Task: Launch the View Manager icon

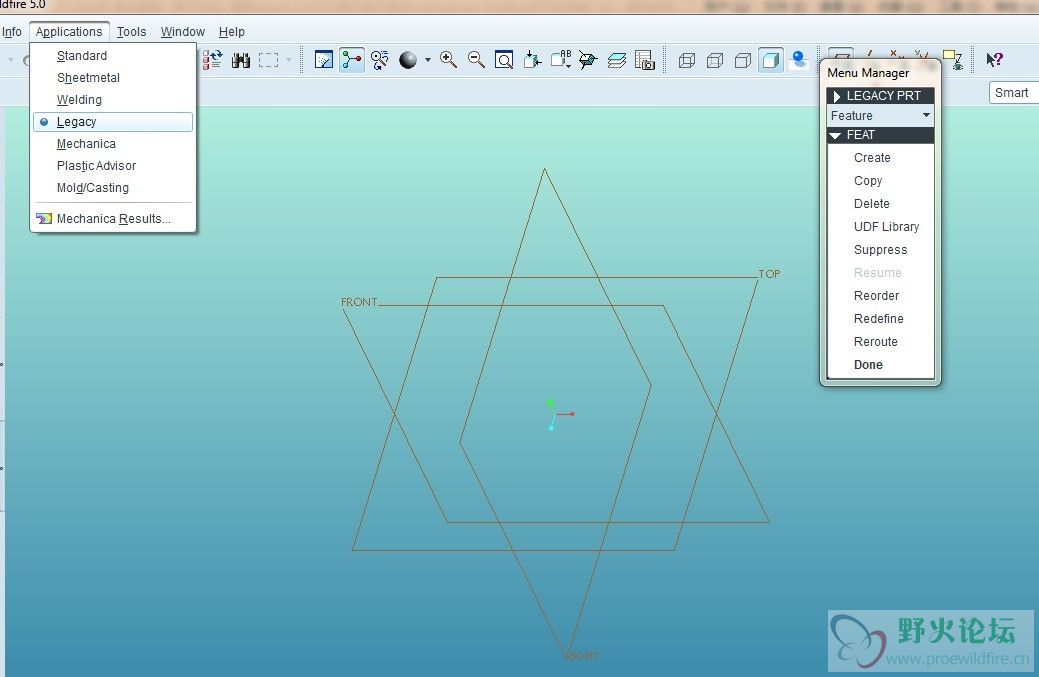Action: [645, 60]
